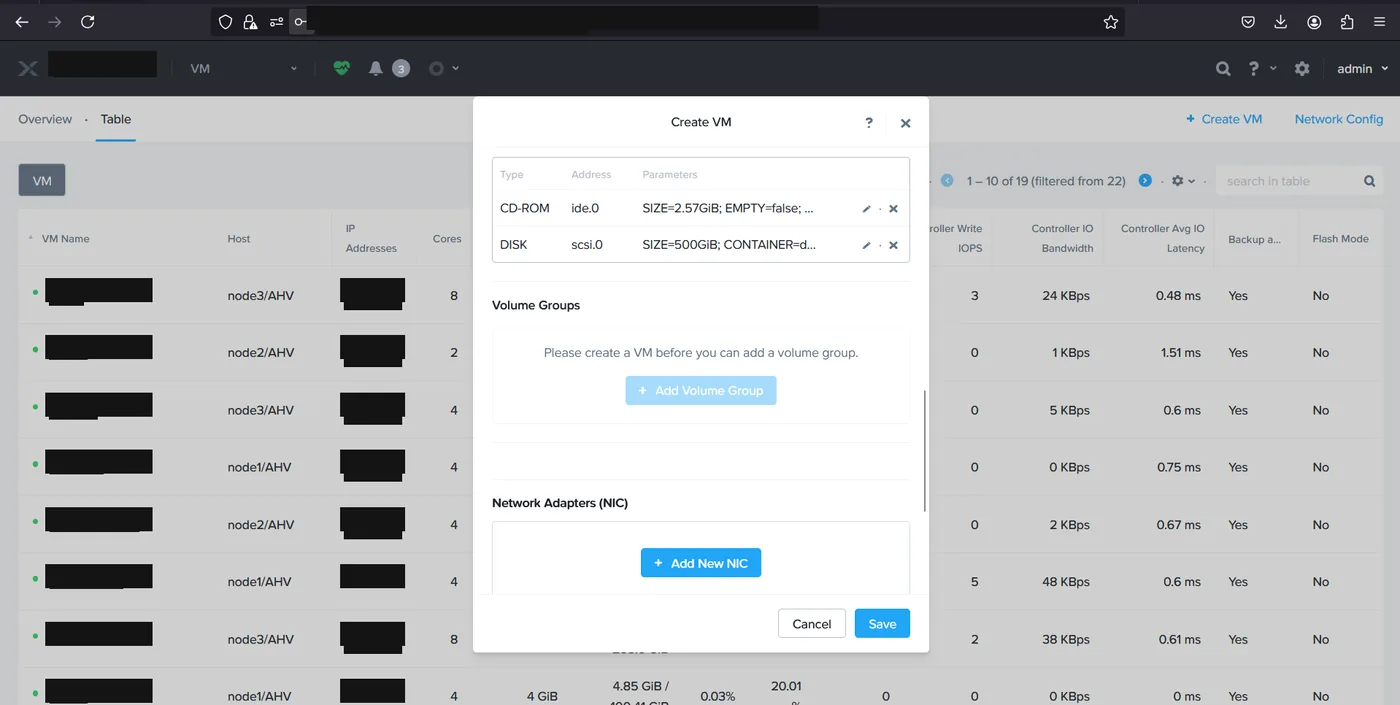Select the 24 KBps bandwidth cell
Screen dimensions: 1400x705
coord(1066,296)
